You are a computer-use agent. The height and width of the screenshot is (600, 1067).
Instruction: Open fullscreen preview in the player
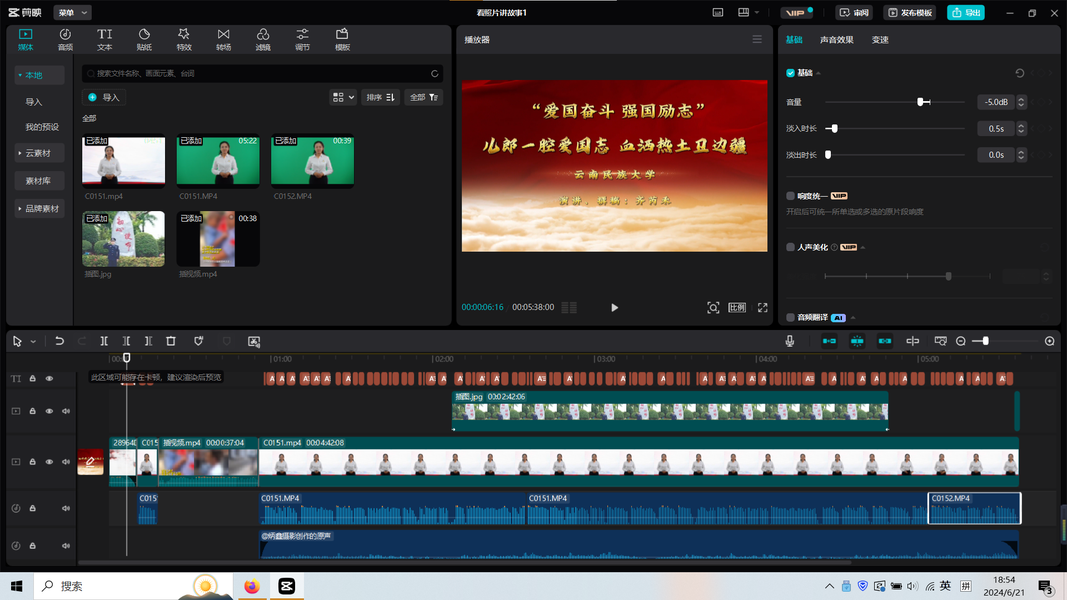tap(763, 307)
